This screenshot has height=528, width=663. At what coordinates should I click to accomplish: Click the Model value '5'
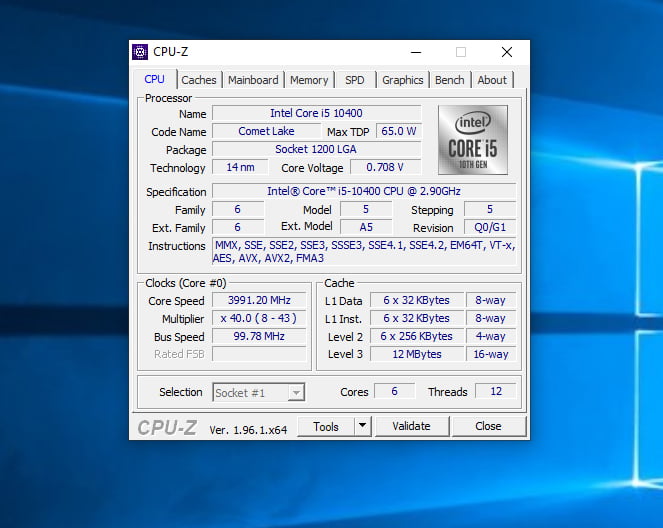[x=366, y=209]
